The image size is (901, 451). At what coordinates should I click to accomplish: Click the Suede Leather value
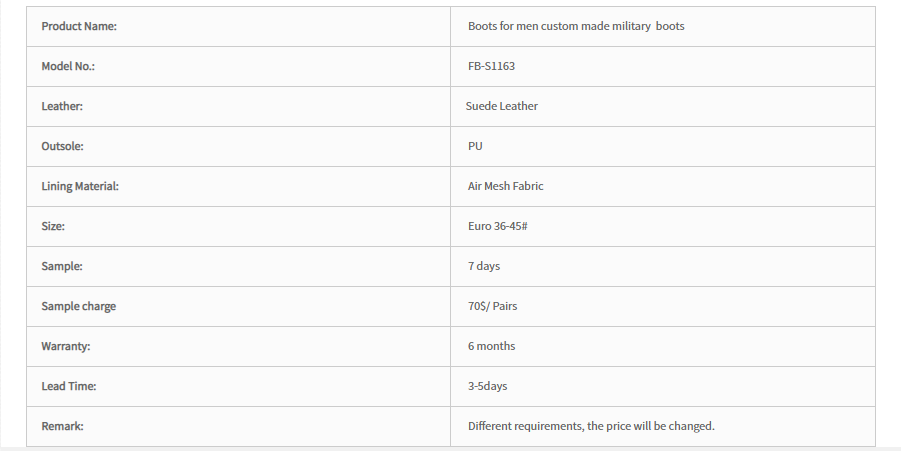pos(502,106)
